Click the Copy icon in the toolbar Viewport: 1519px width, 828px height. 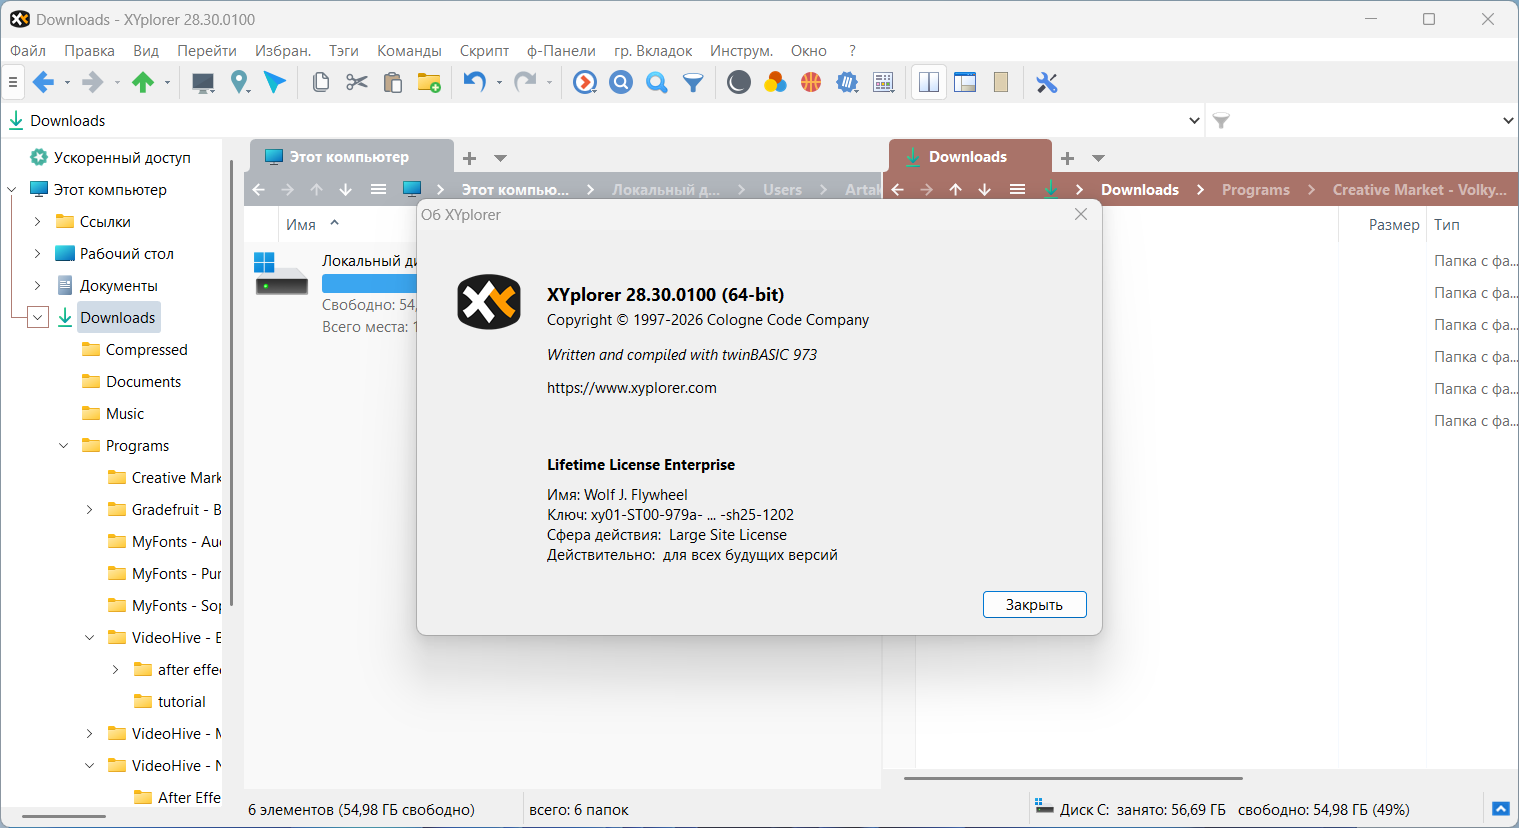320,83
